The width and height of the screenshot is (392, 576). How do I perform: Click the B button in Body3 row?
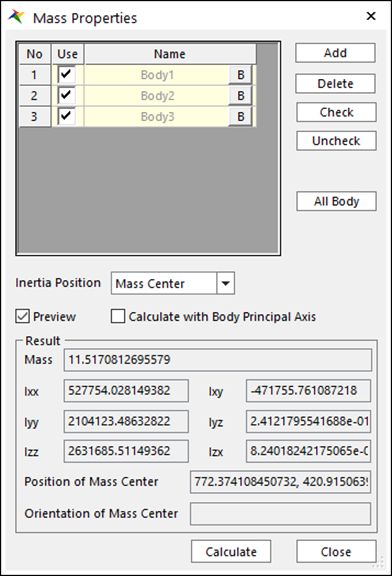pos(240,117)
